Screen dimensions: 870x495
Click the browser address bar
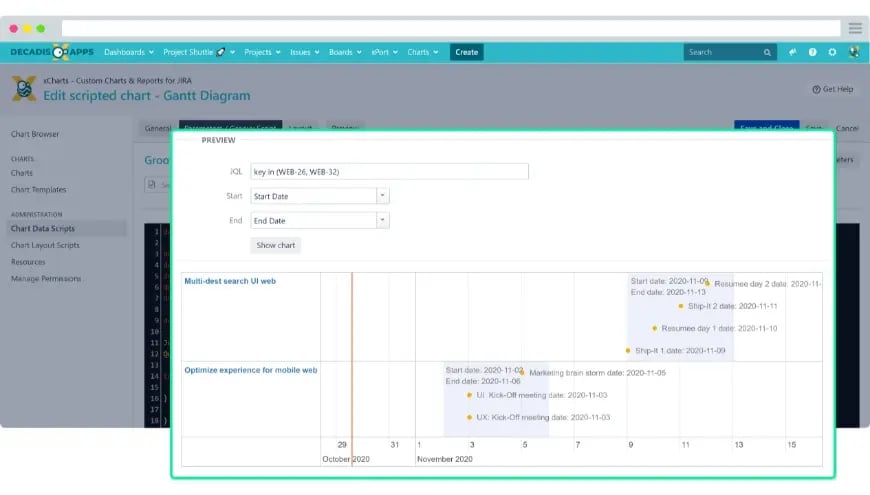click(x=451, y=28)
